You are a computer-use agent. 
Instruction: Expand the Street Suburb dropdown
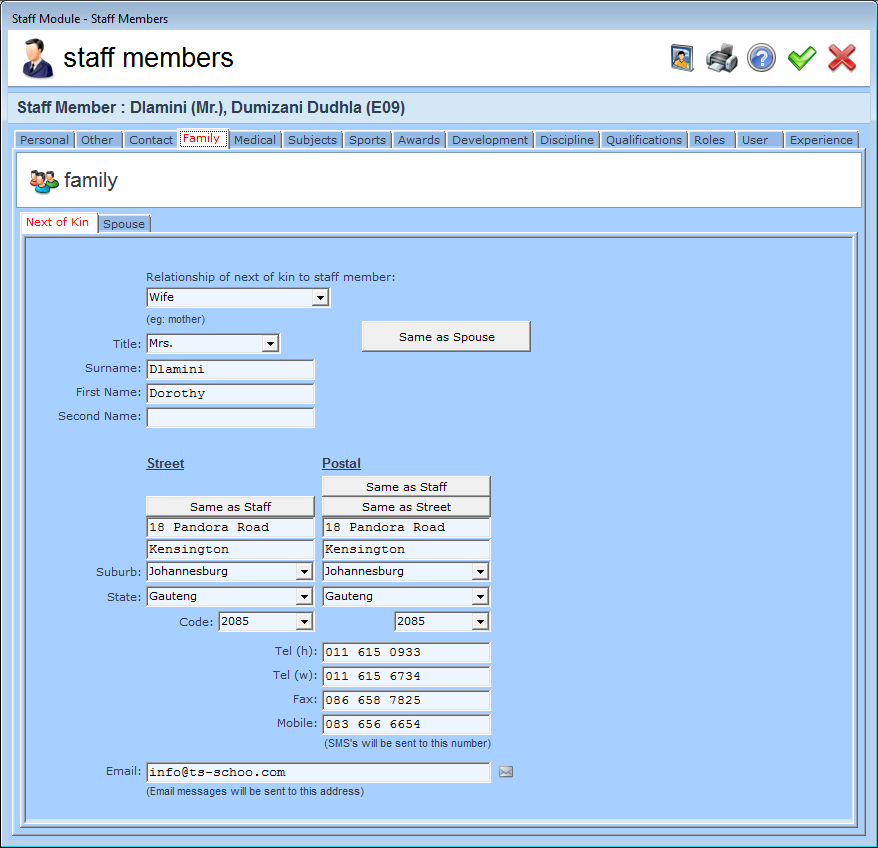[303, 572]
